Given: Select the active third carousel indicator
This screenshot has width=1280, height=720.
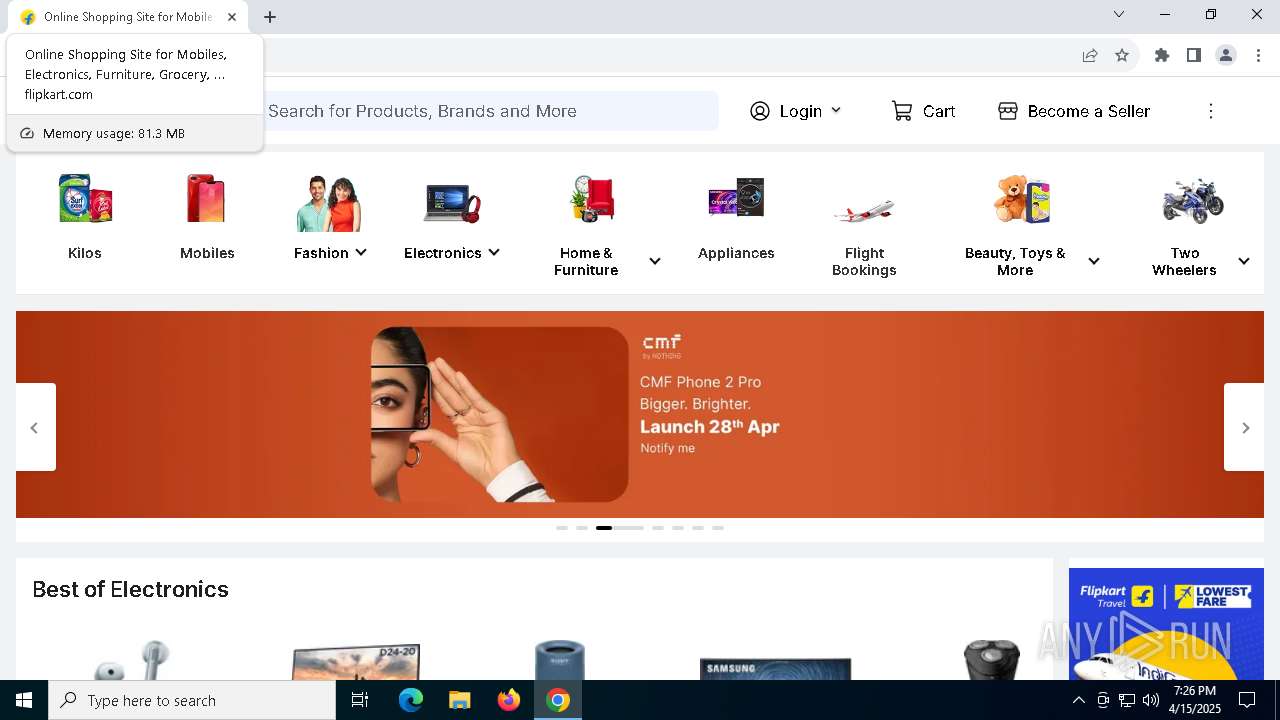Looking at the screenshot, I should point(620,527).
